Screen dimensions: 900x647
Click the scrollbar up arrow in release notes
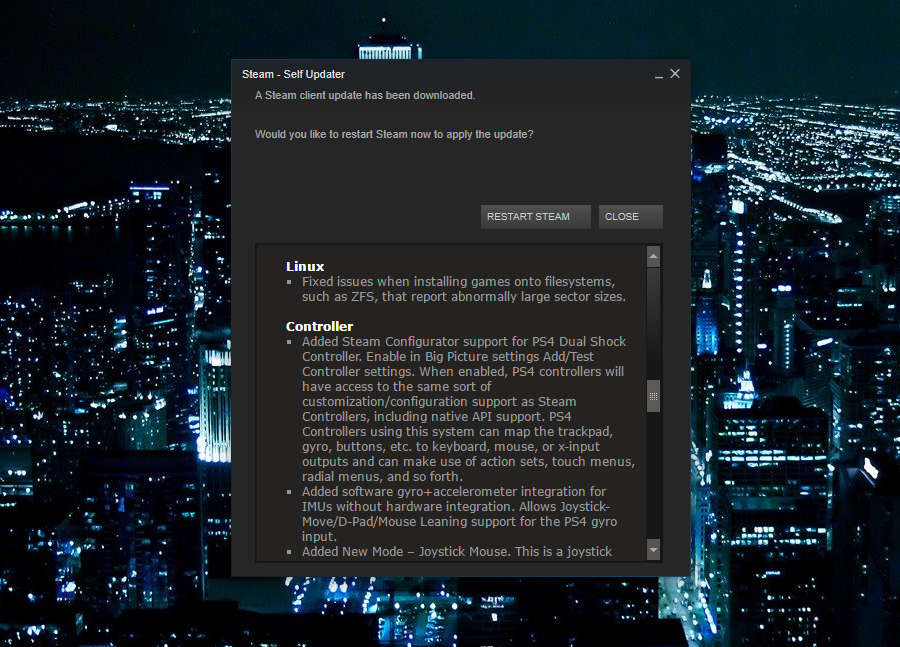tap(653, 257)
